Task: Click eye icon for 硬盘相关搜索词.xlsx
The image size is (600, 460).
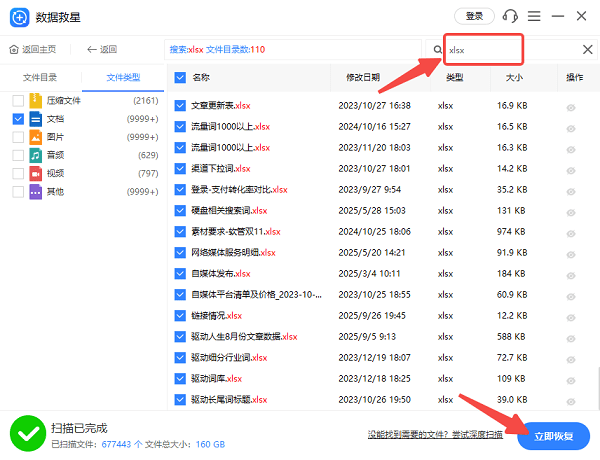Action: [571, 211]
